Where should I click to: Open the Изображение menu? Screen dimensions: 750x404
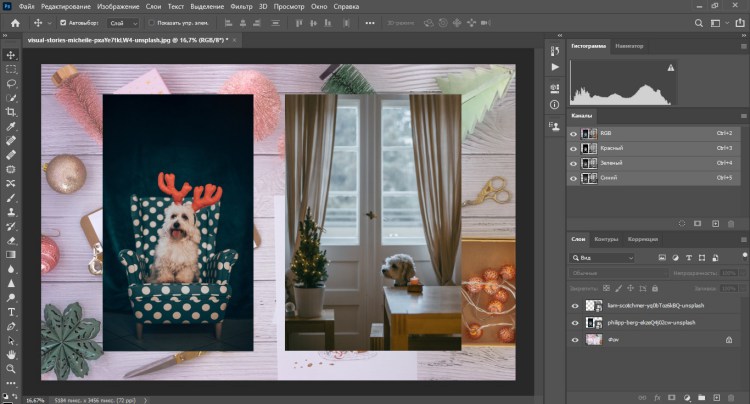tap(118, 6)
